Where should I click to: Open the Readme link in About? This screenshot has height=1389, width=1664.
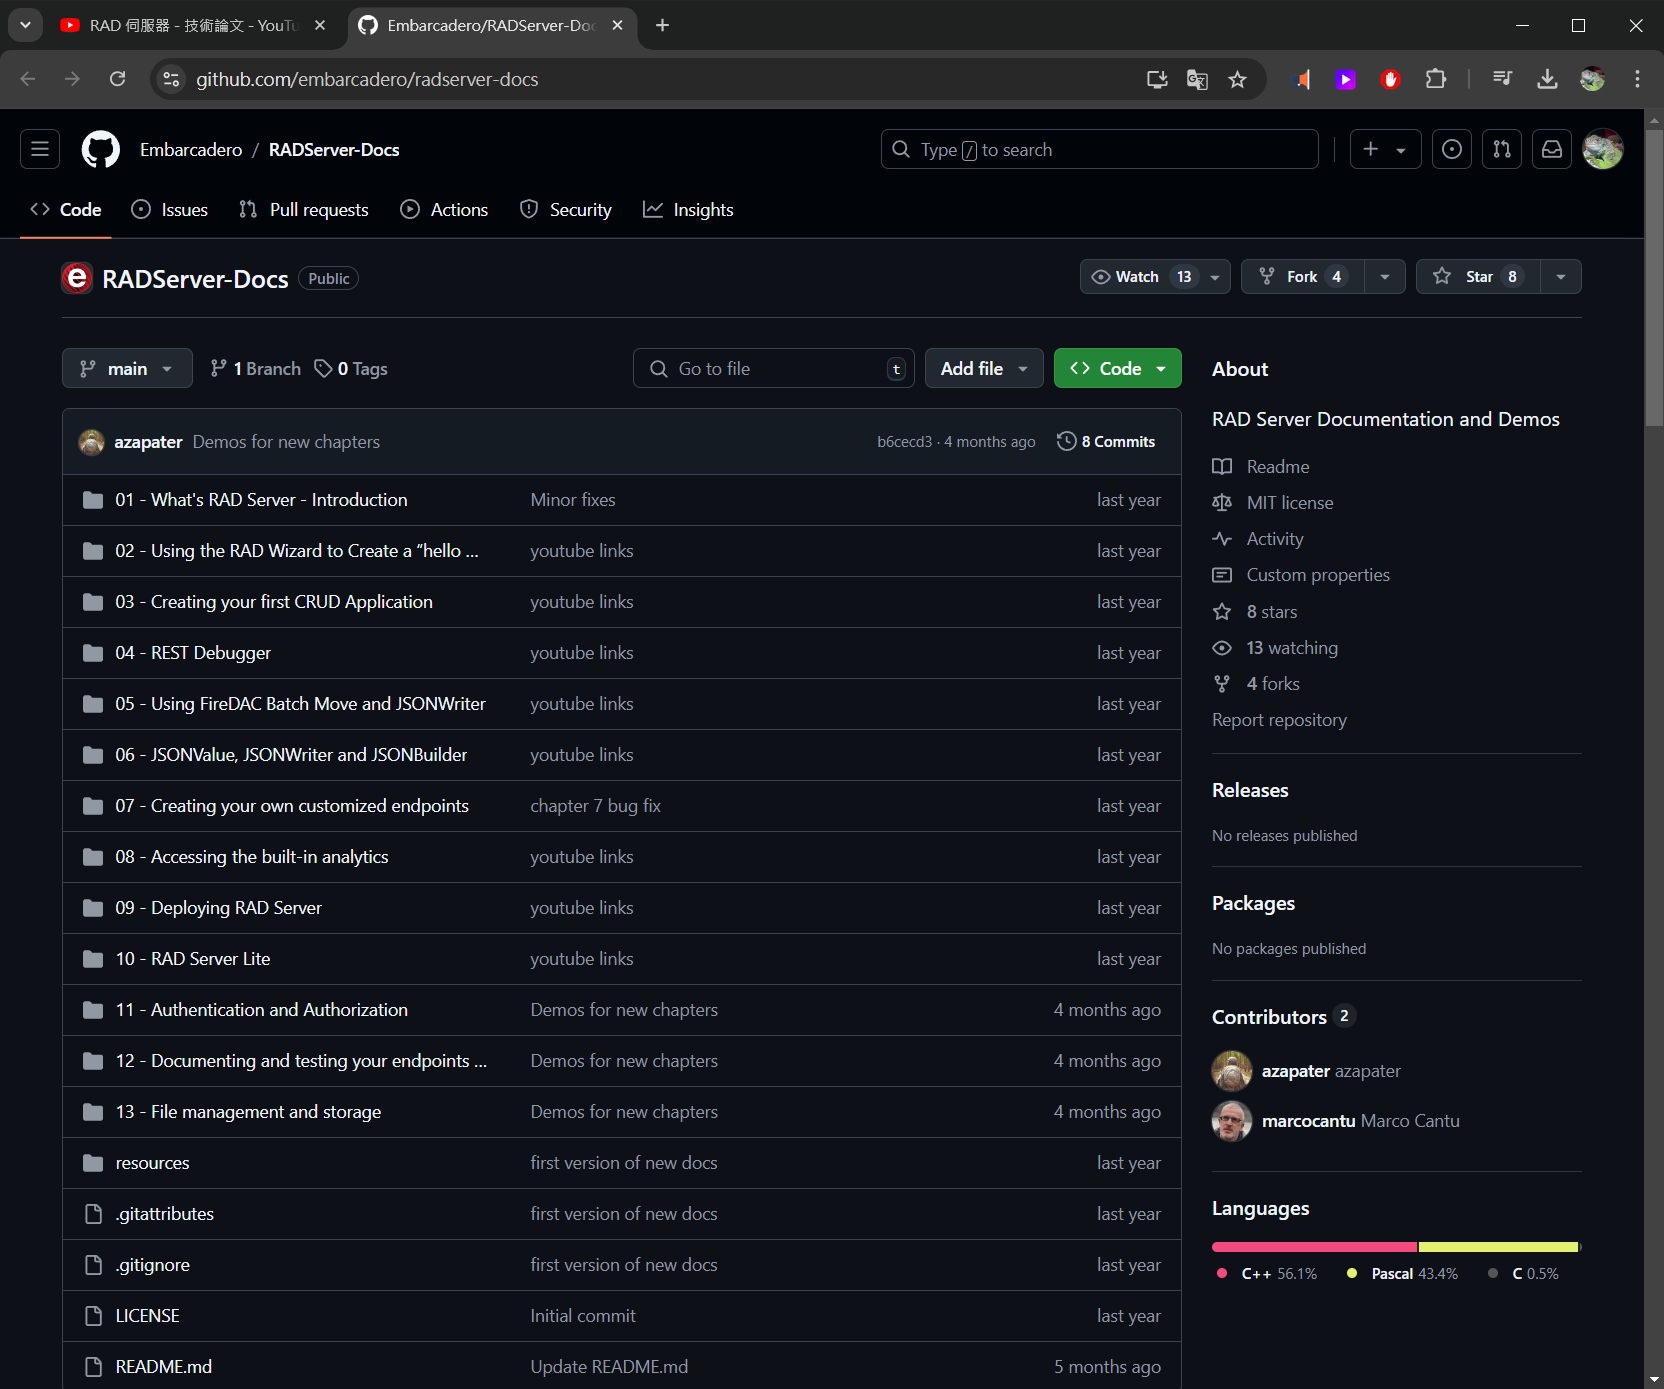point(1277,467)
